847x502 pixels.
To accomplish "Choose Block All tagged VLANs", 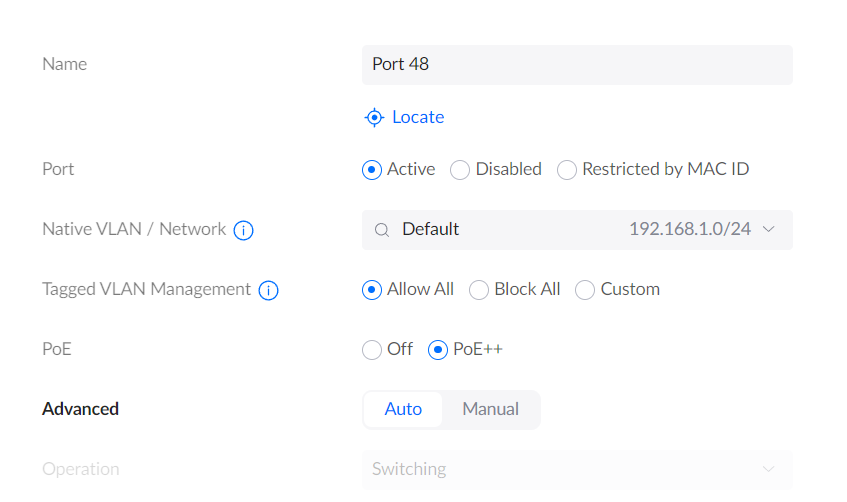I will click(x=479, y=290).
